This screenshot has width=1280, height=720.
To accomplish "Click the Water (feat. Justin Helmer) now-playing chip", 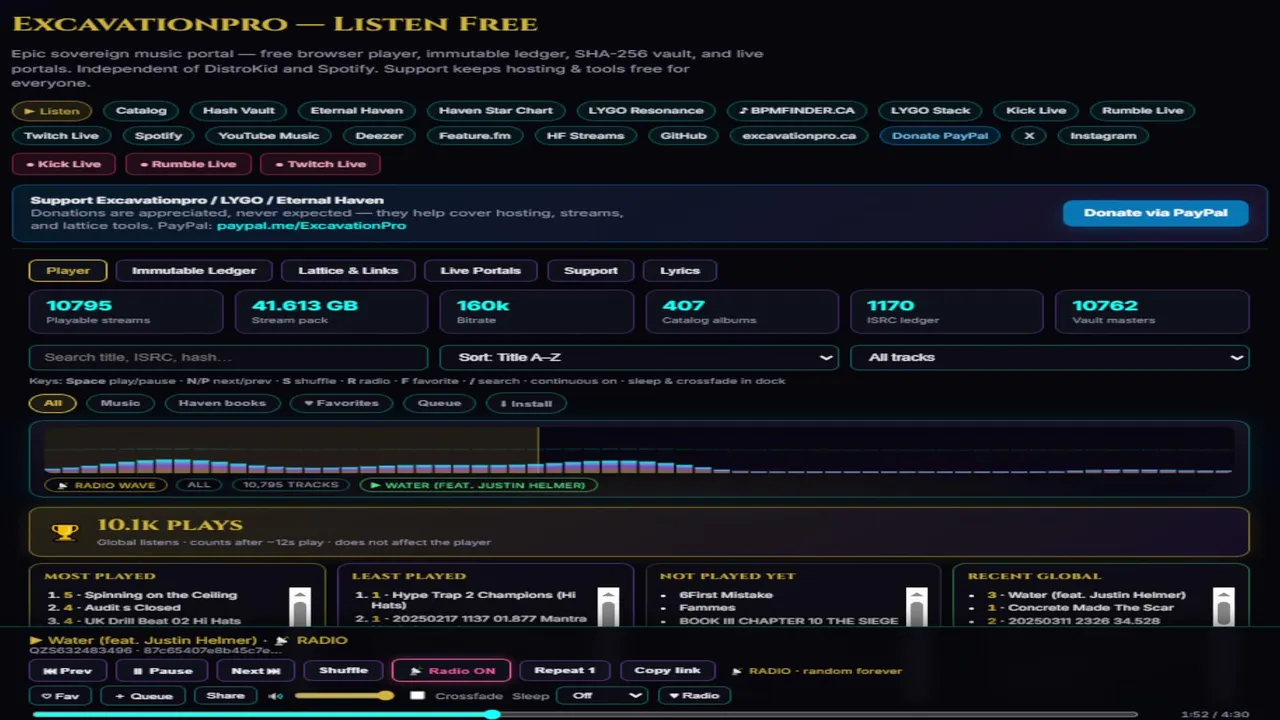I will click(x=478, y=485).
